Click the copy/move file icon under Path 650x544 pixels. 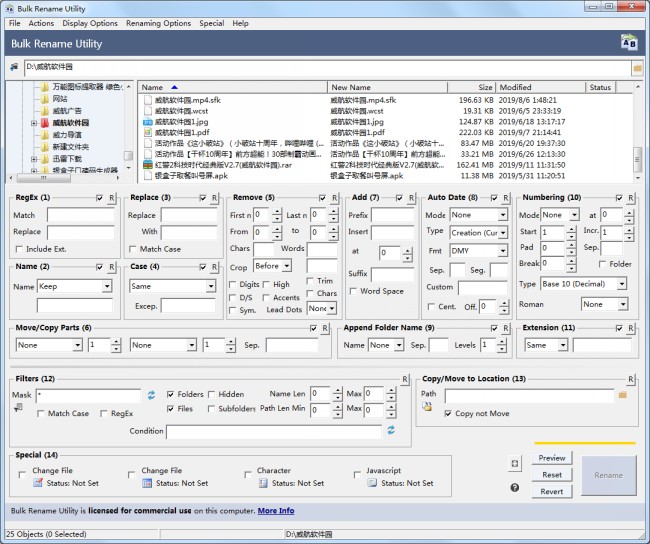coord(427,406)
